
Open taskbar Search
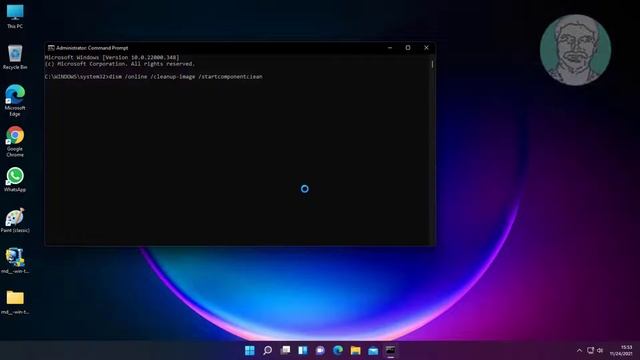pyautogui.click(x=267, y=350)
